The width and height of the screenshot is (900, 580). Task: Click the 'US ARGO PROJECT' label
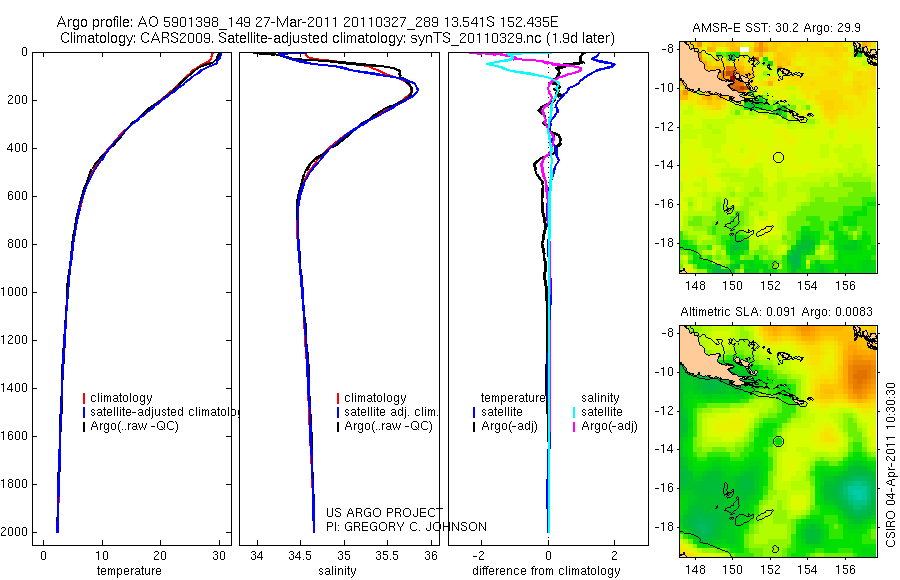point(385,512)
